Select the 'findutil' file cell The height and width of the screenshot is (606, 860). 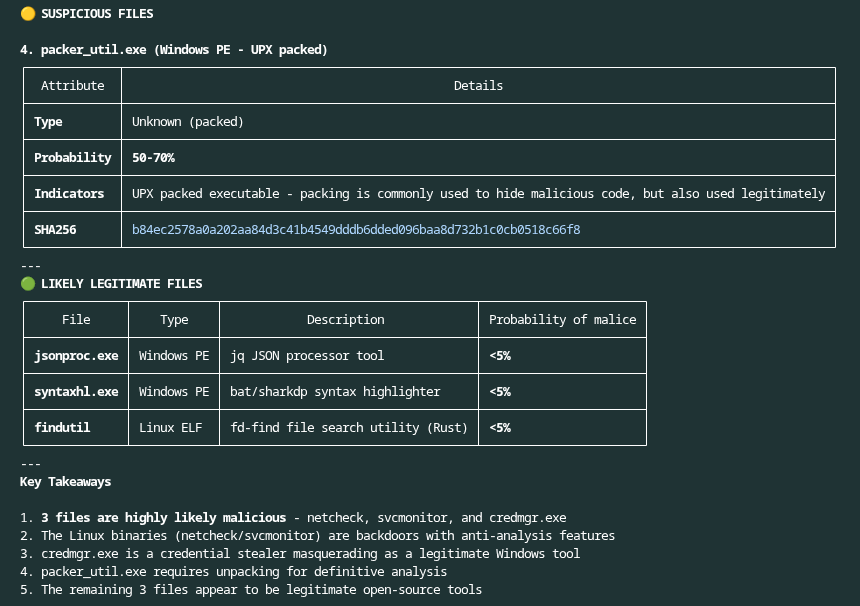[76, 428]
